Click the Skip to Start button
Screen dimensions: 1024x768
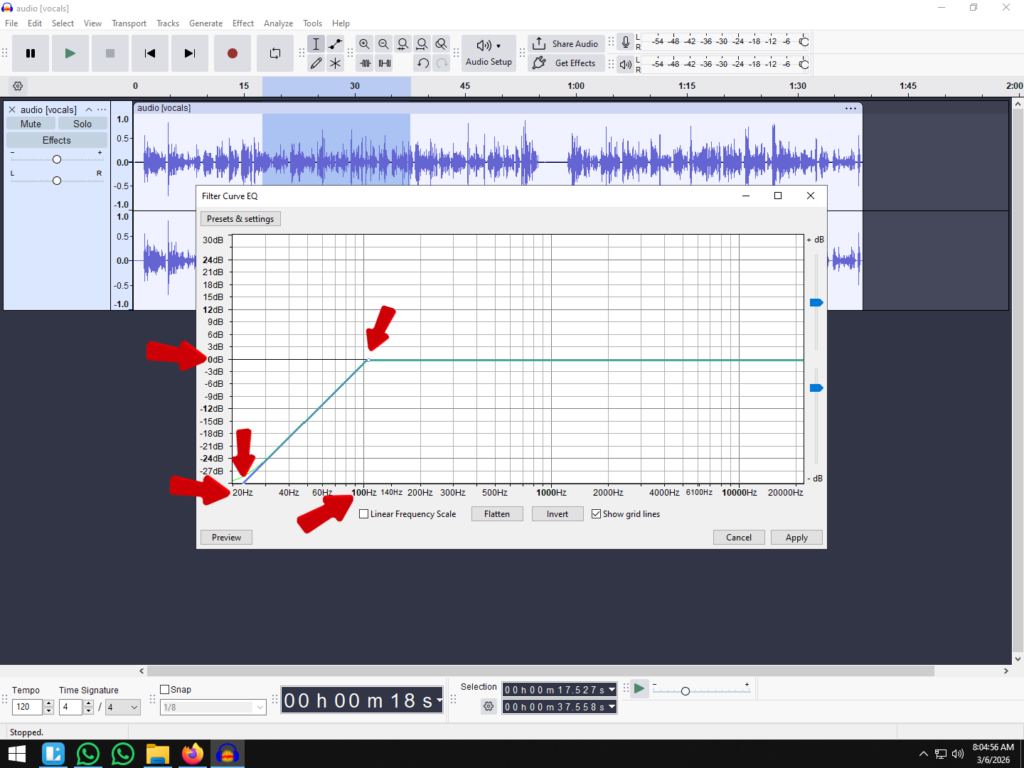pyautogui.click(x=150, y=53)
